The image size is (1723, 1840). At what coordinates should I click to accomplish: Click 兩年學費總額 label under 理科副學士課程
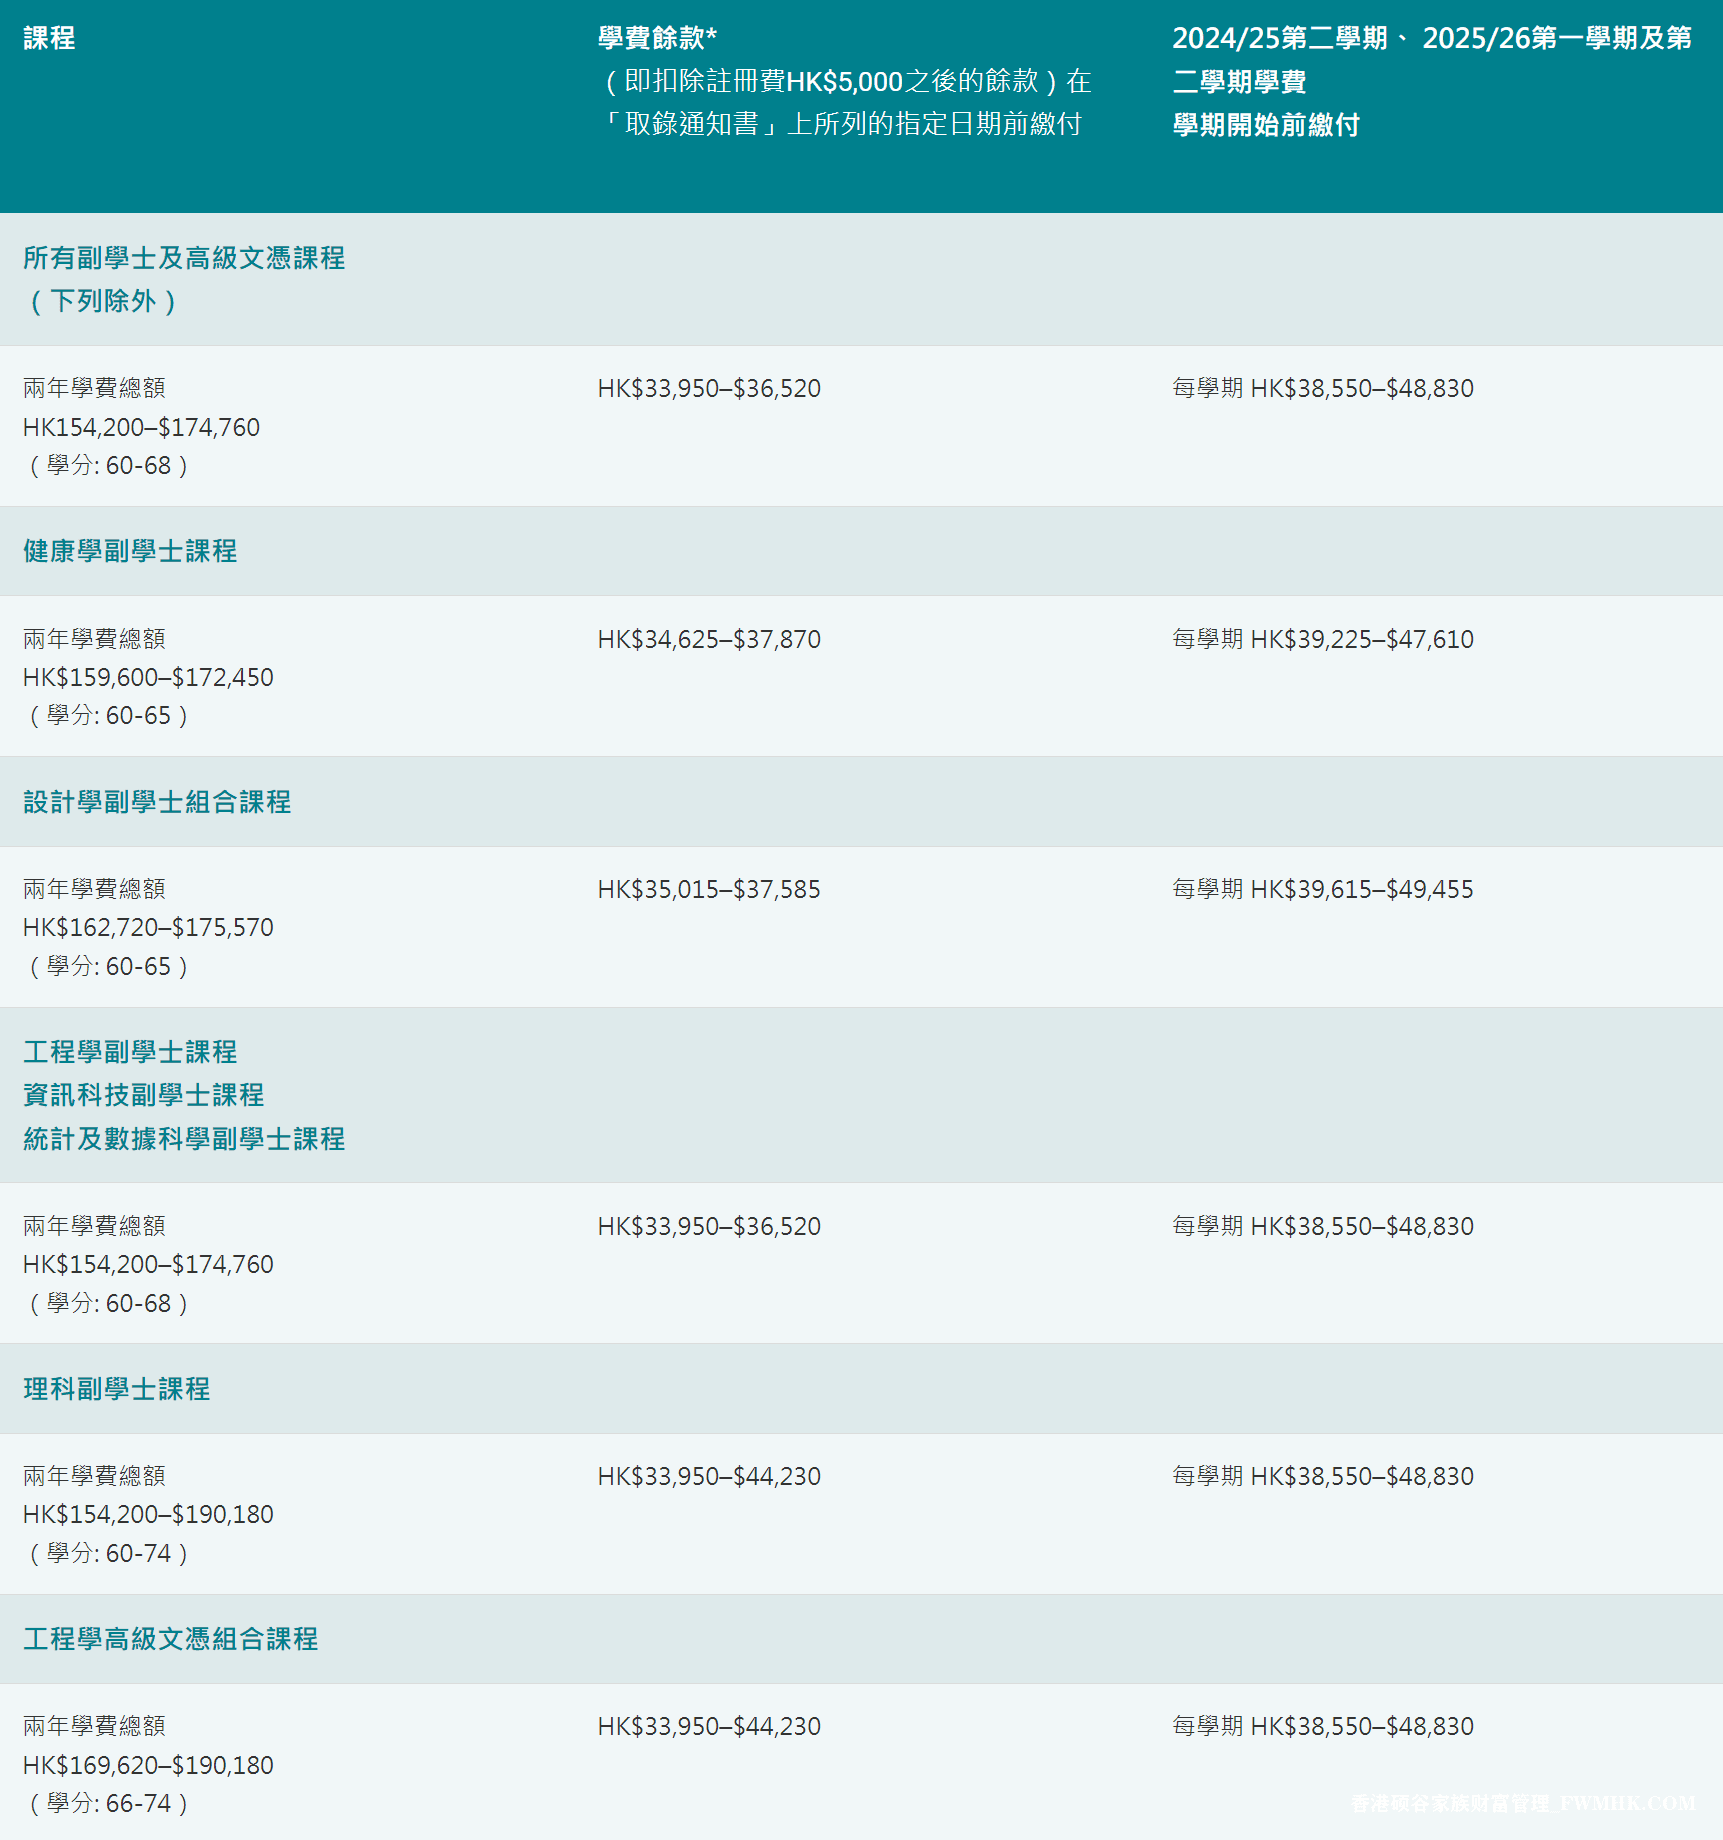[94, 1476]
